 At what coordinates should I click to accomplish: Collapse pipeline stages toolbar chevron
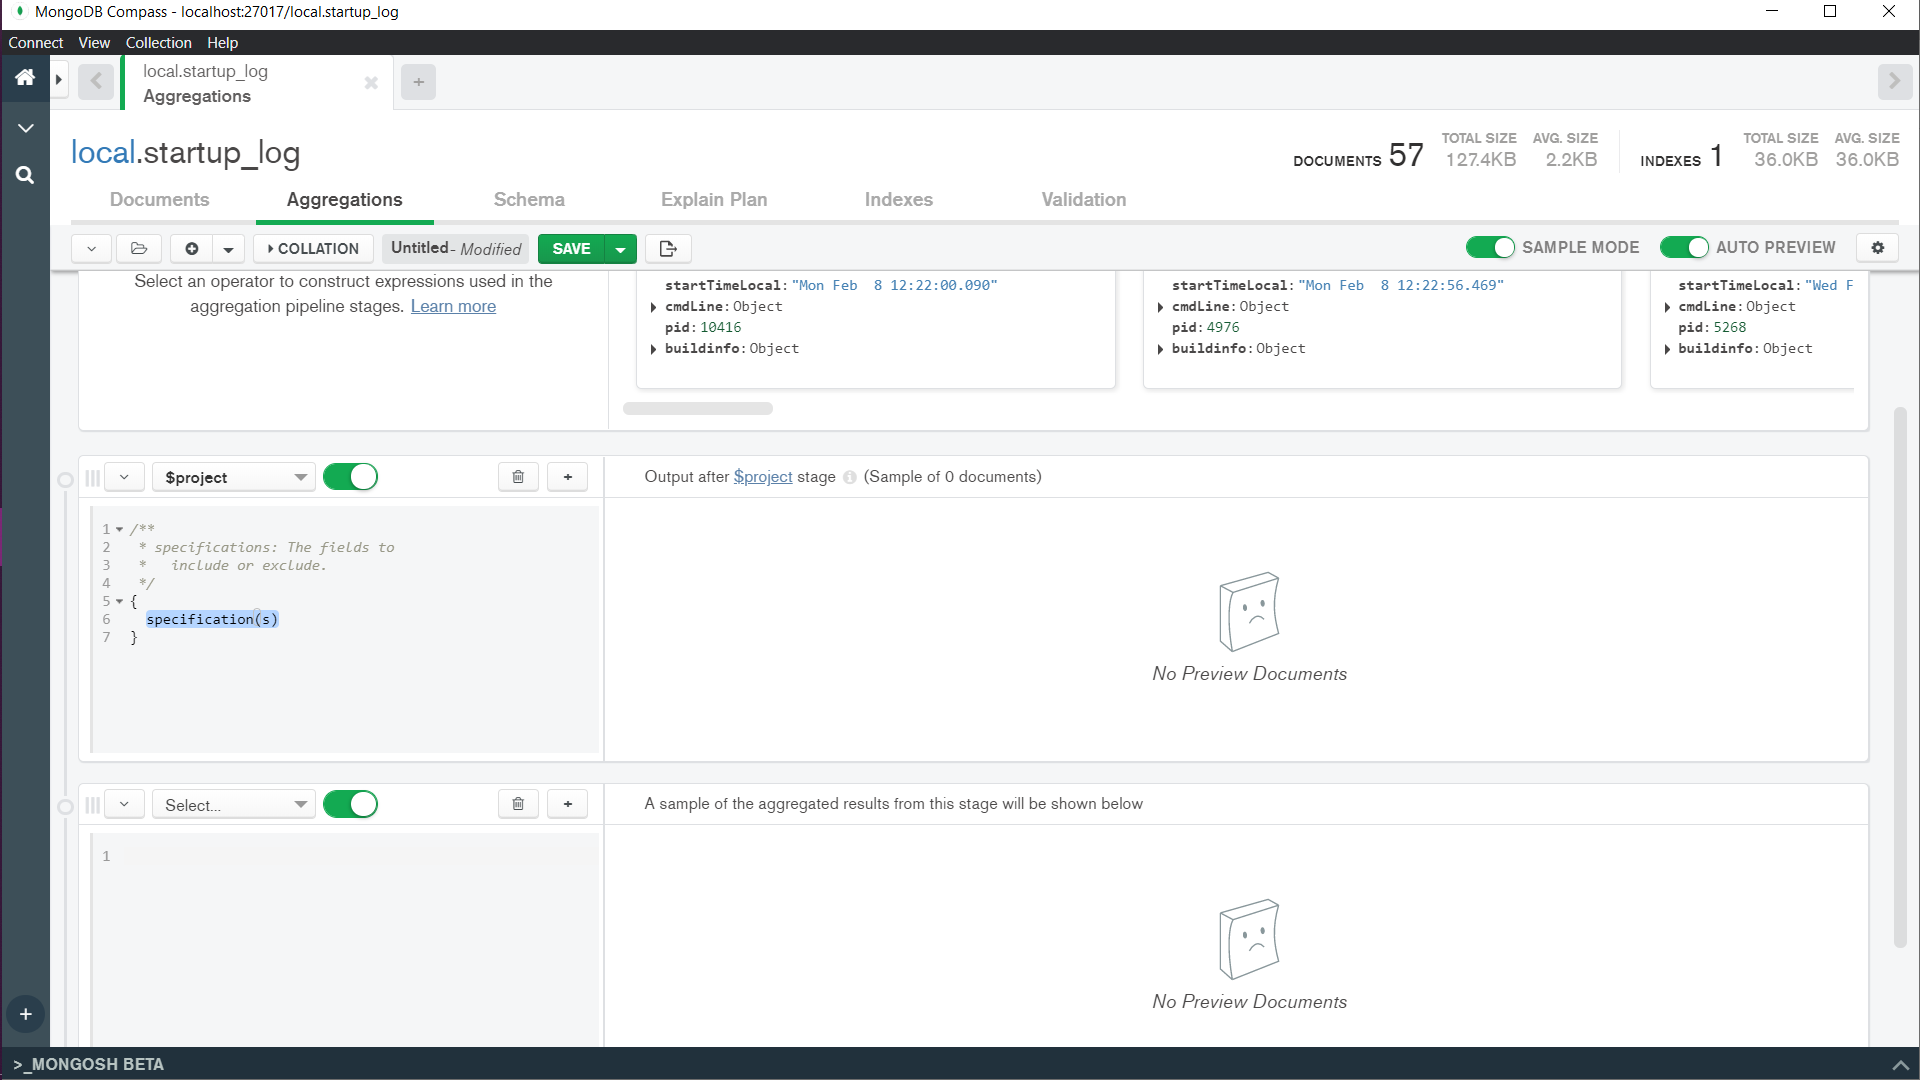click(91, 248)
